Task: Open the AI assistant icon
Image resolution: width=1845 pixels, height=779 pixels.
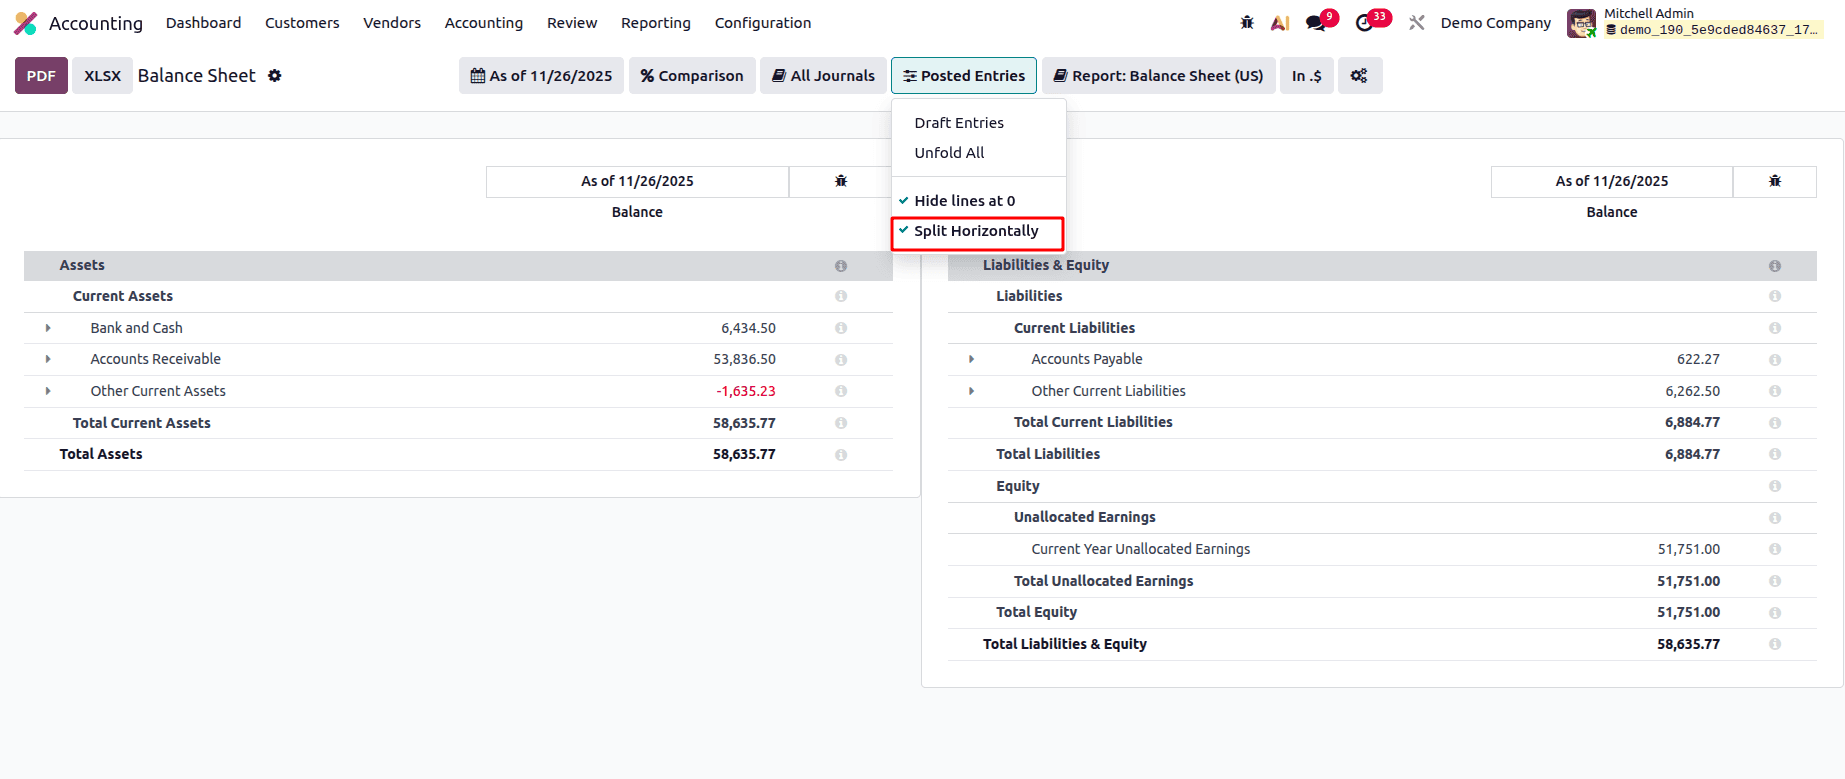Action: pos(1280,22)
